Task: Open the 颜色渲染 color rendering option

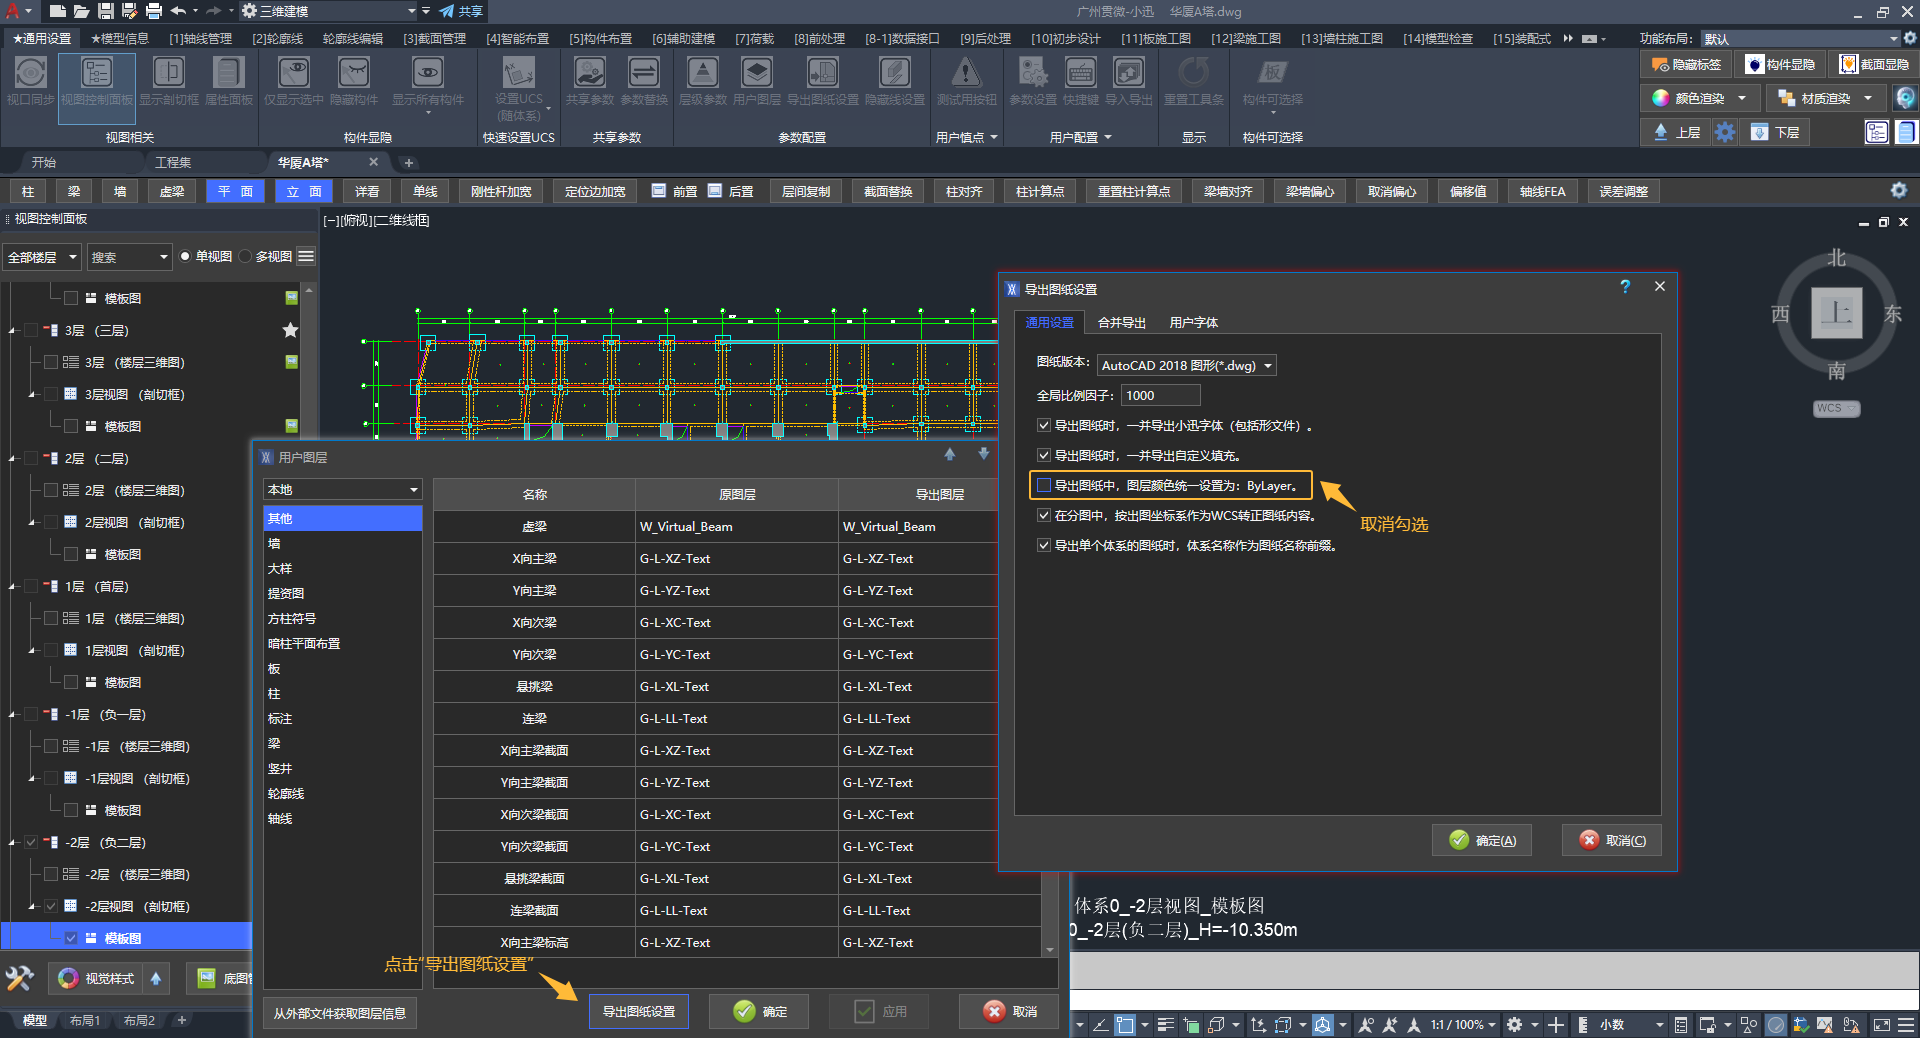Action: [1699, 98]
